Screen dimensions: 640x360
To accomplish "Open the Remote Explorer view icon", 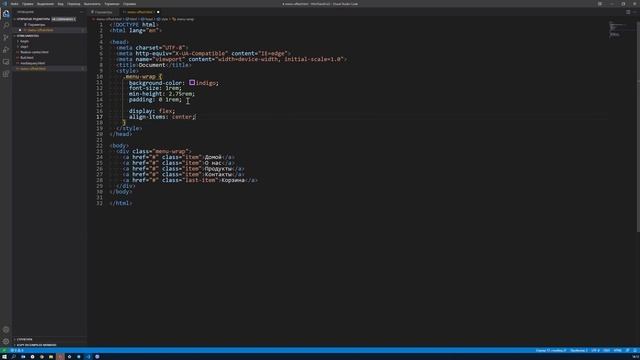I will 6,62.
